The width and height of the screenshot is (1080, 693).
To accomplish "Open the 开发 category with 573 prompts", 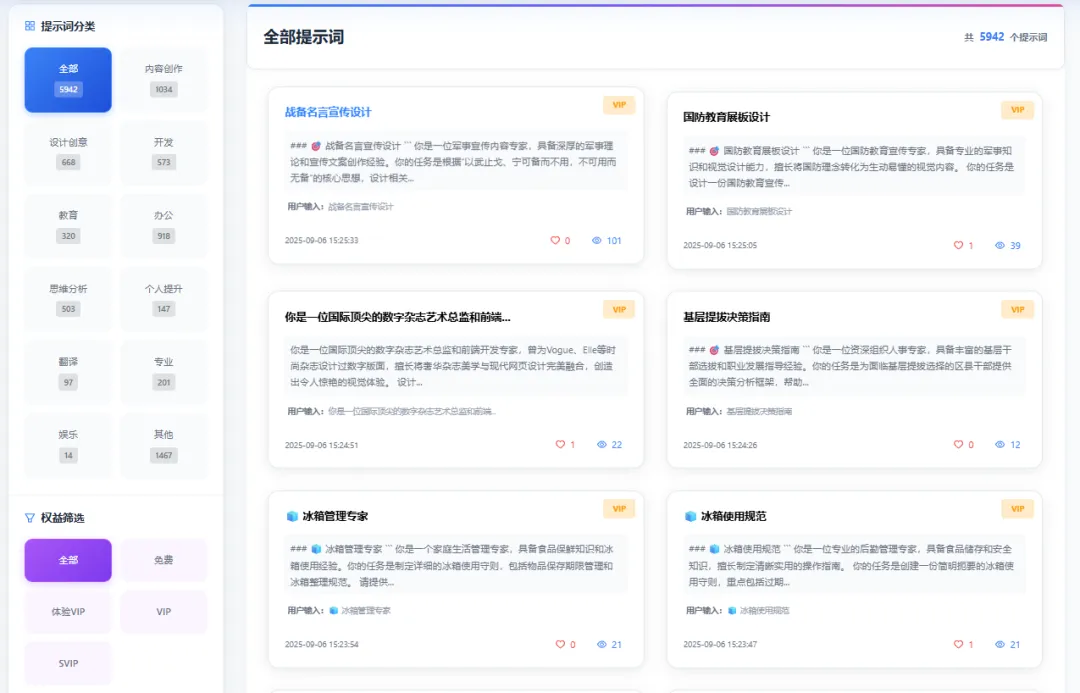I will click(163, 152).
